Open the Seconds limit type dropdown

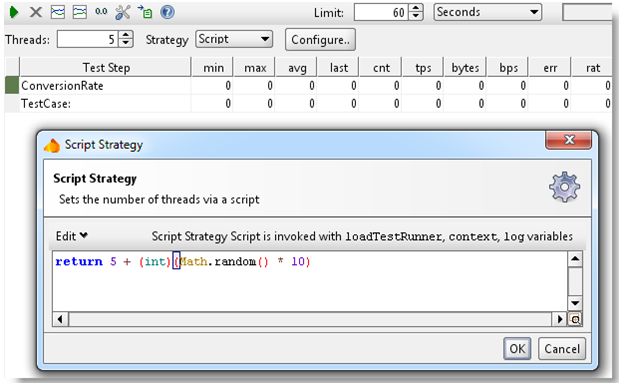(488, 12)
